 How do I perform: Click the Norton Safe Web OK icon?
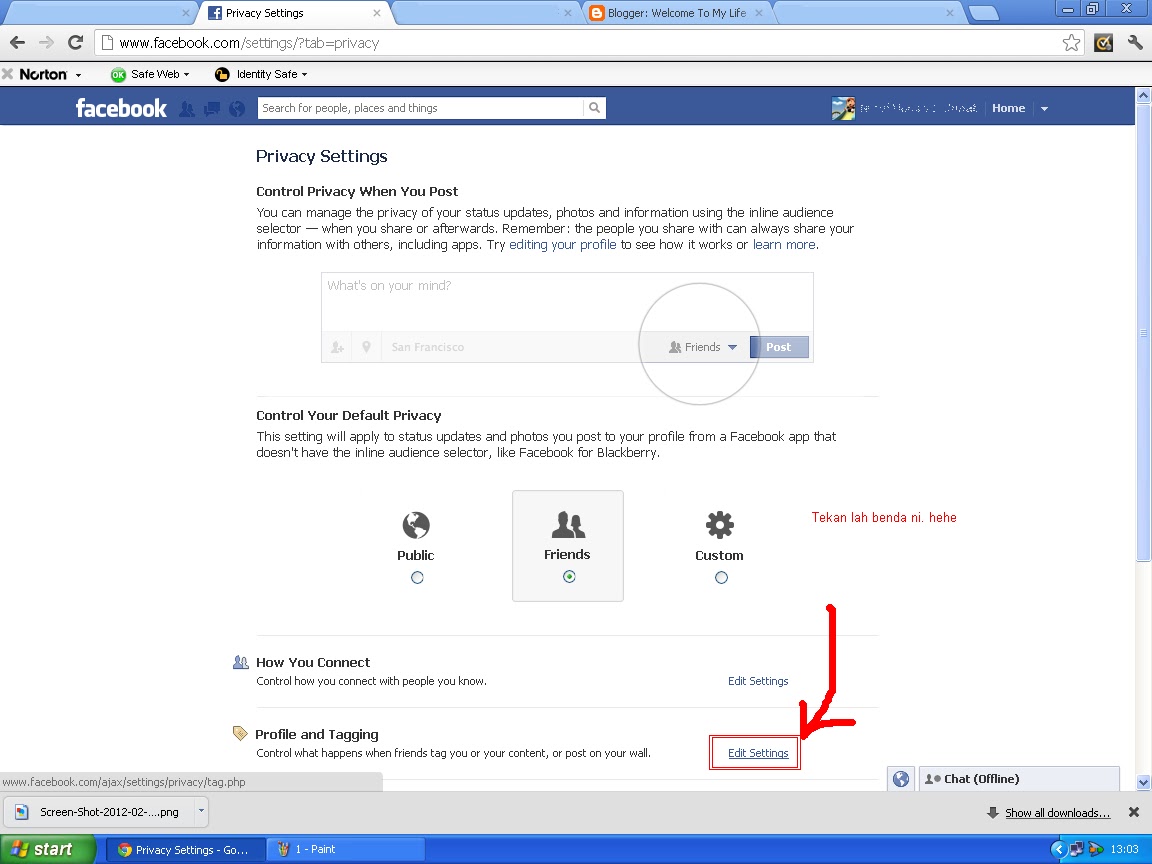tap(118, 74)
